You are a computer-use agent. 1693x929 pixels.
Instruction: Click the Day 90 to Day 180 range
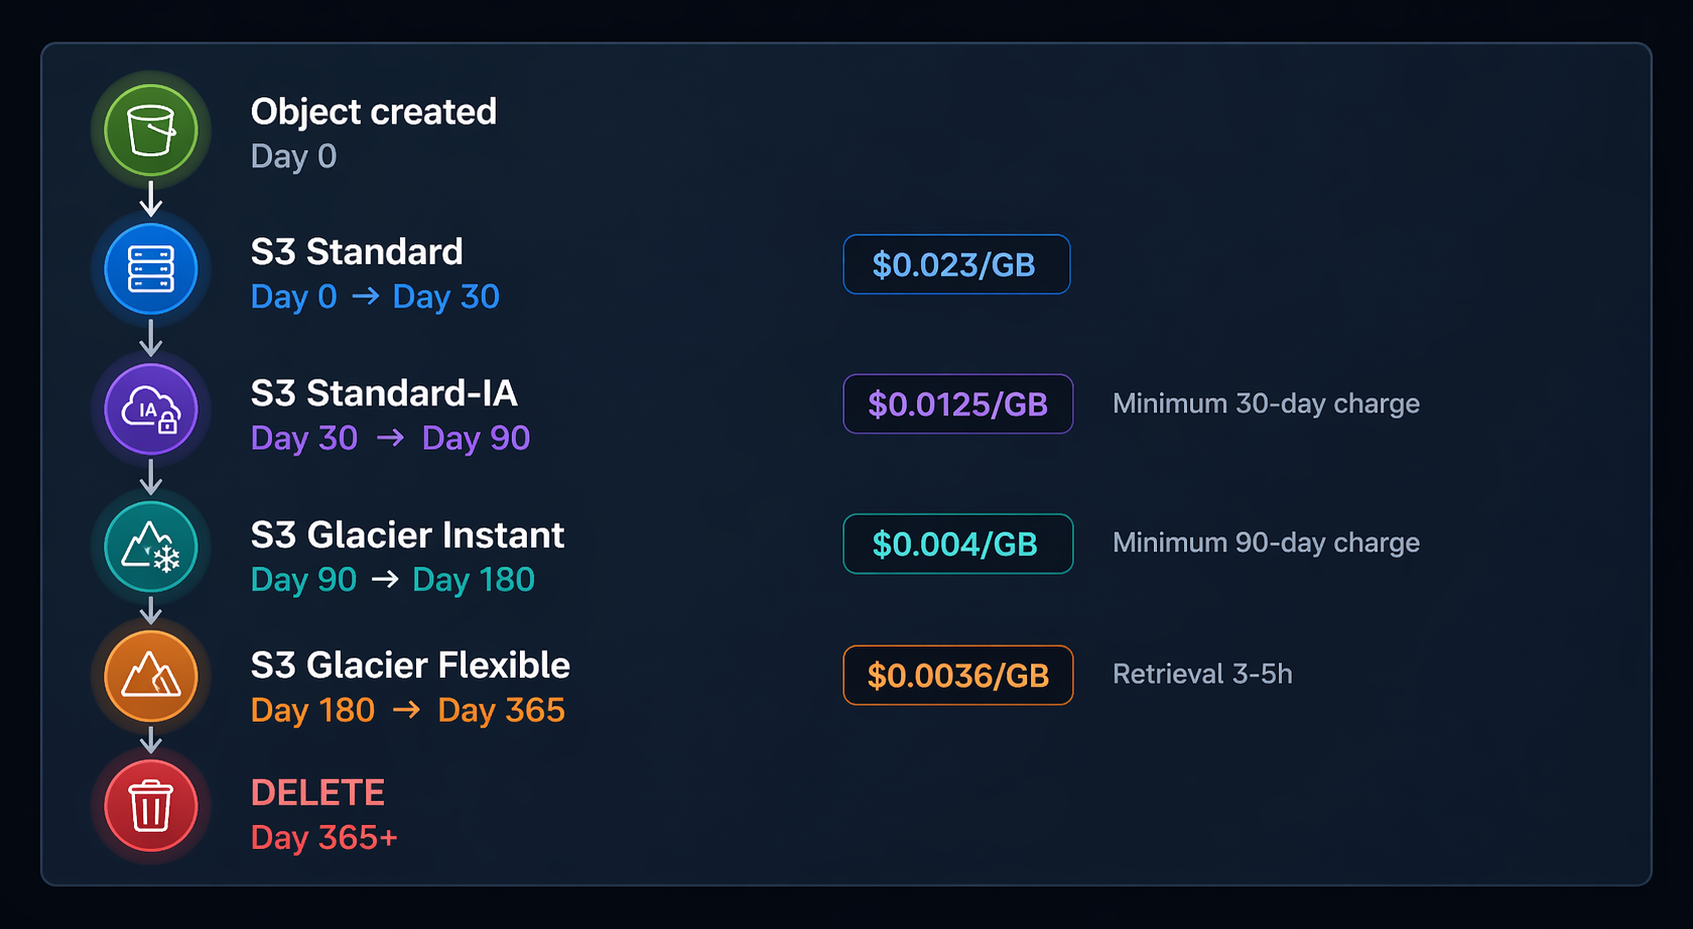pyautogui.click(x=392, y=580)
